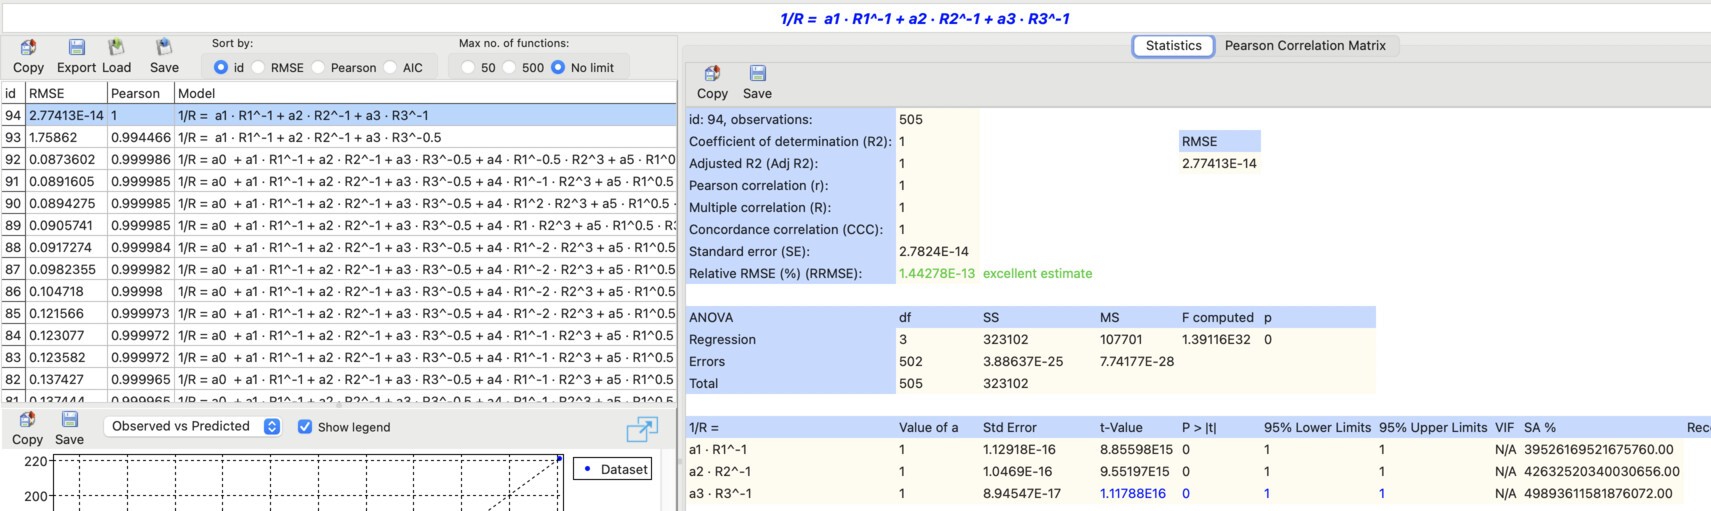Select the Statistics tab
The width and height of the screenshot is (1711, 511).
(x=1173, y=46)
